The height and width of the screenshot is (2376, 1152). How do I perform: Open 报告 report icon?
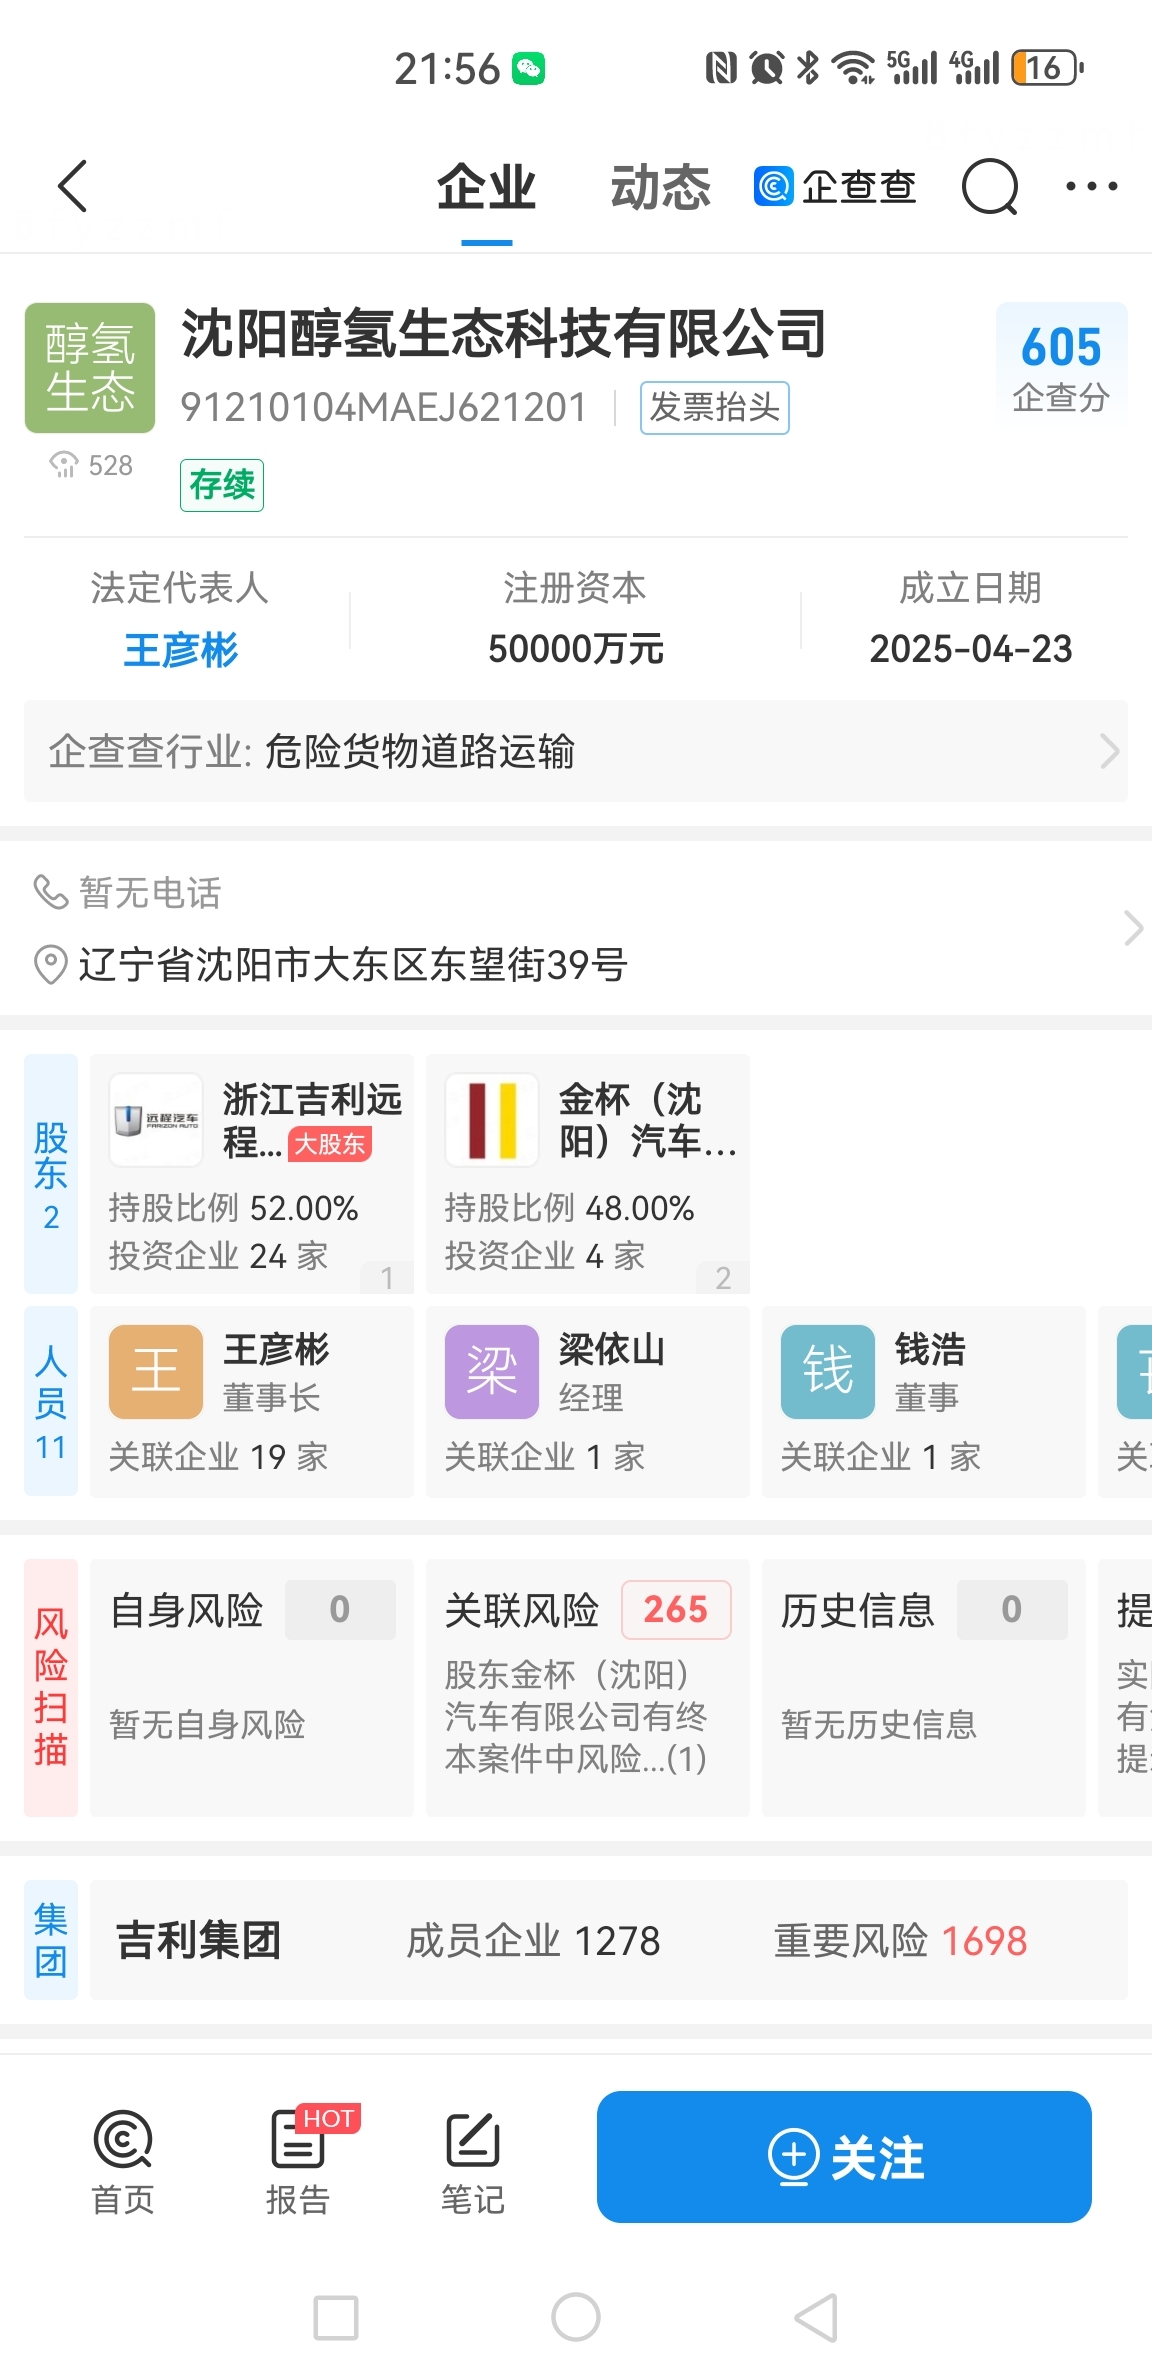pos(298,2162)
